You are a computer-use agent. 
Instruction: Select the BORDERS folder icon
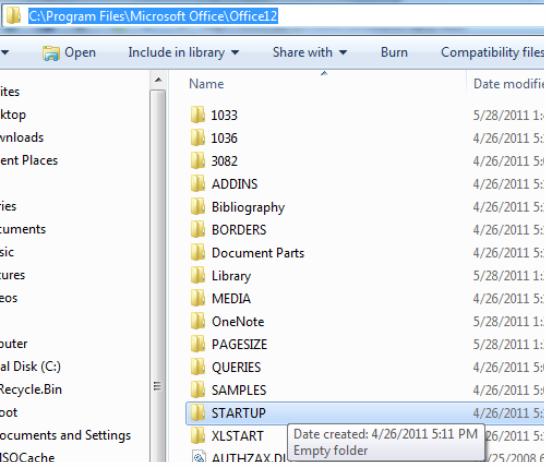click(x=198, y=230)
